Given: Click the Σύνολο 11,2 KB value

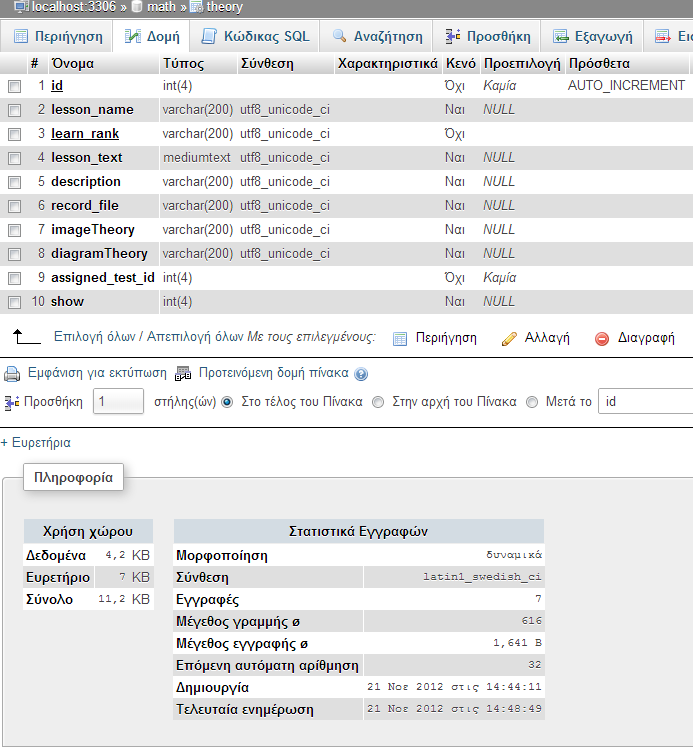Looking at the screenshot, I should 124,599.
